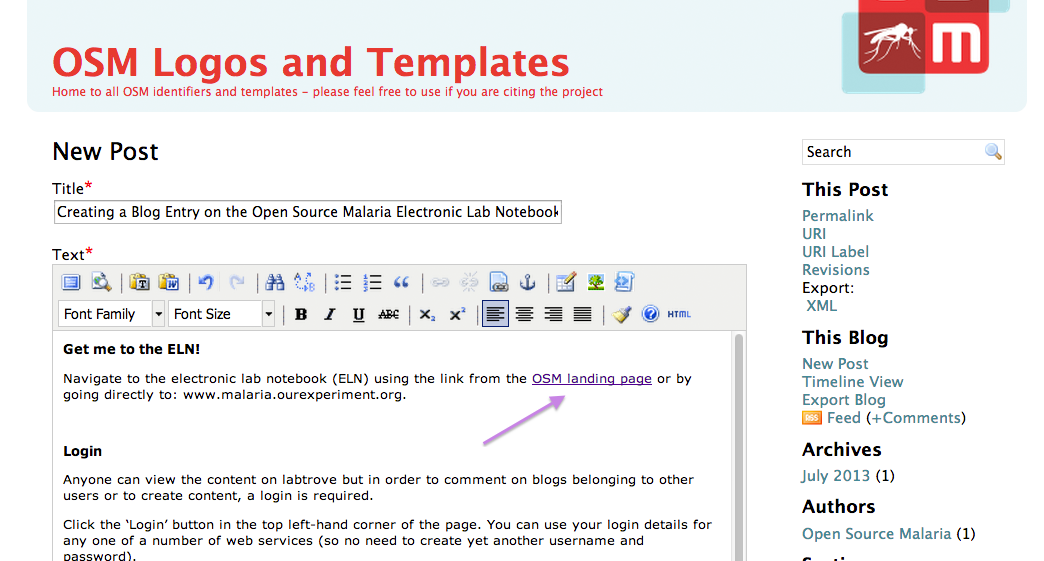The height and width of the screenshot is (561, 1044).
Task: Insert a numbered list
Action: [x=372, y=282]
